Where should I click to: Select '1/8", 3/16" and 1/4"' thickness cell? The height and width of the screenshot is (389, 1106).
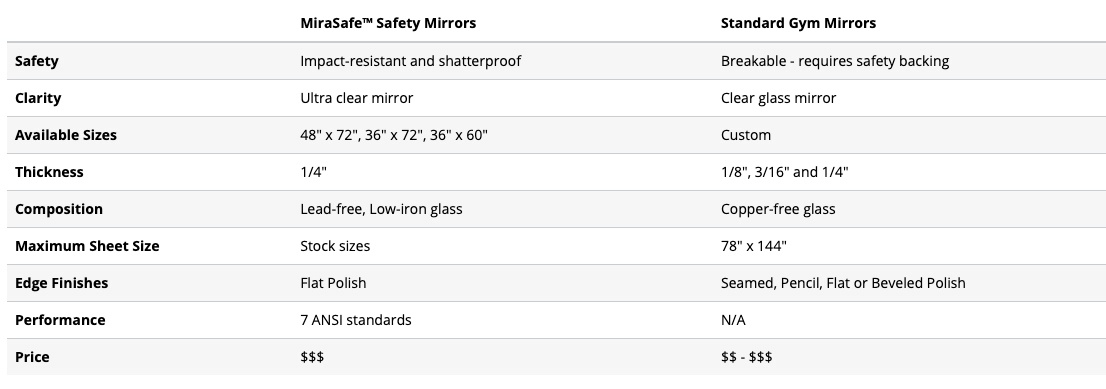[x=784, y=172]
